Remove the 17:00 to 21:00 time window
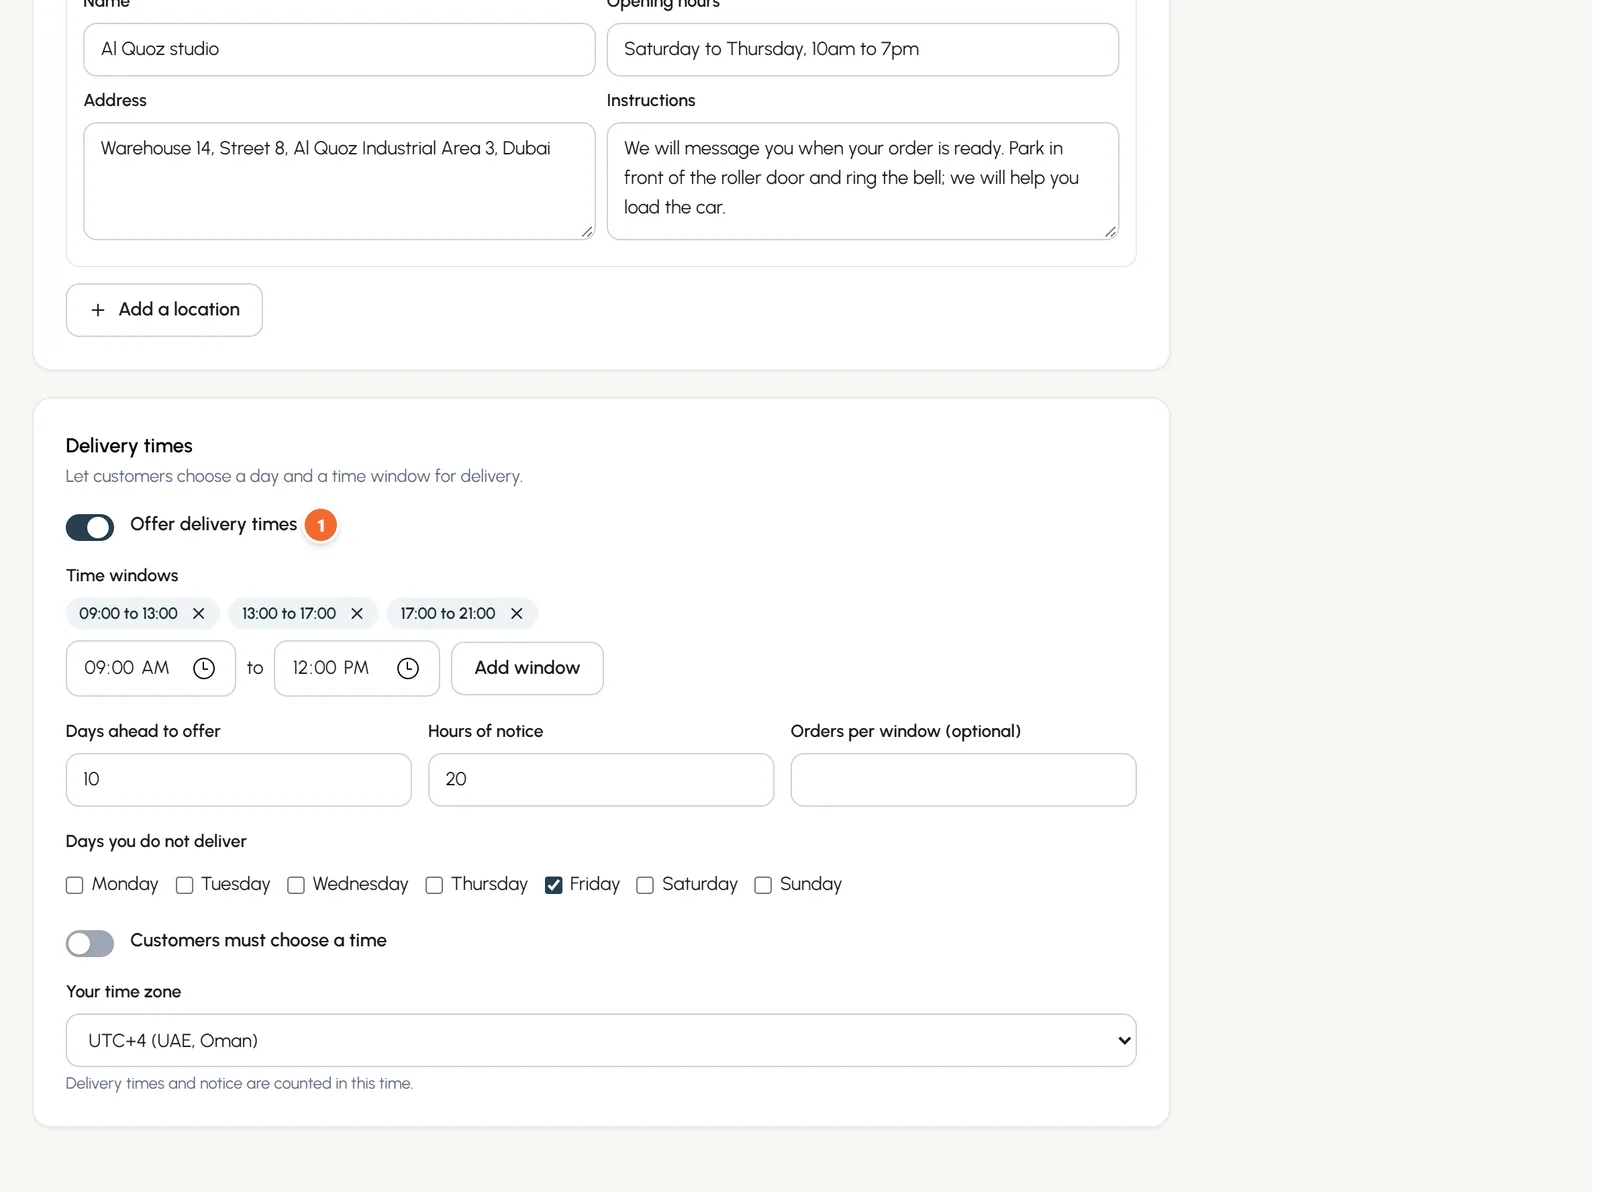1600x1192 pixels. [516, 613]
